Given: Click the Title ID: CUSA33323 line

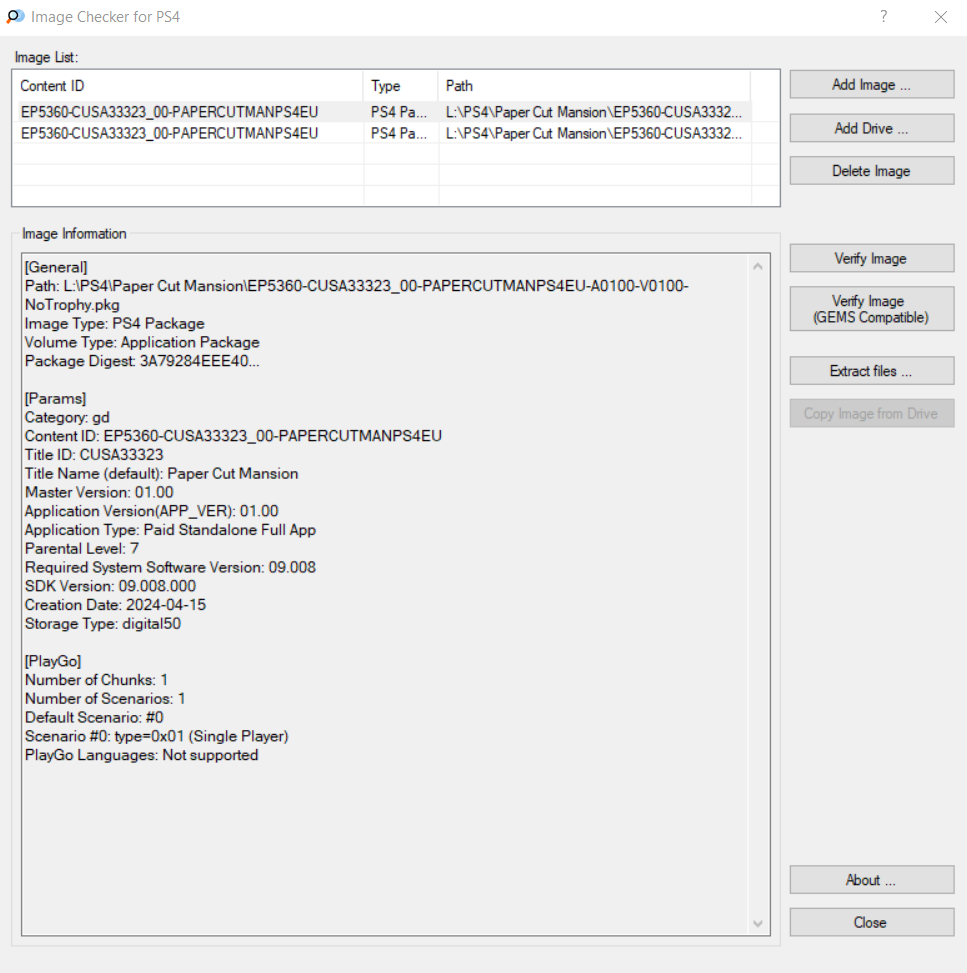Looking at the screenshot, I should coord(94,455).
